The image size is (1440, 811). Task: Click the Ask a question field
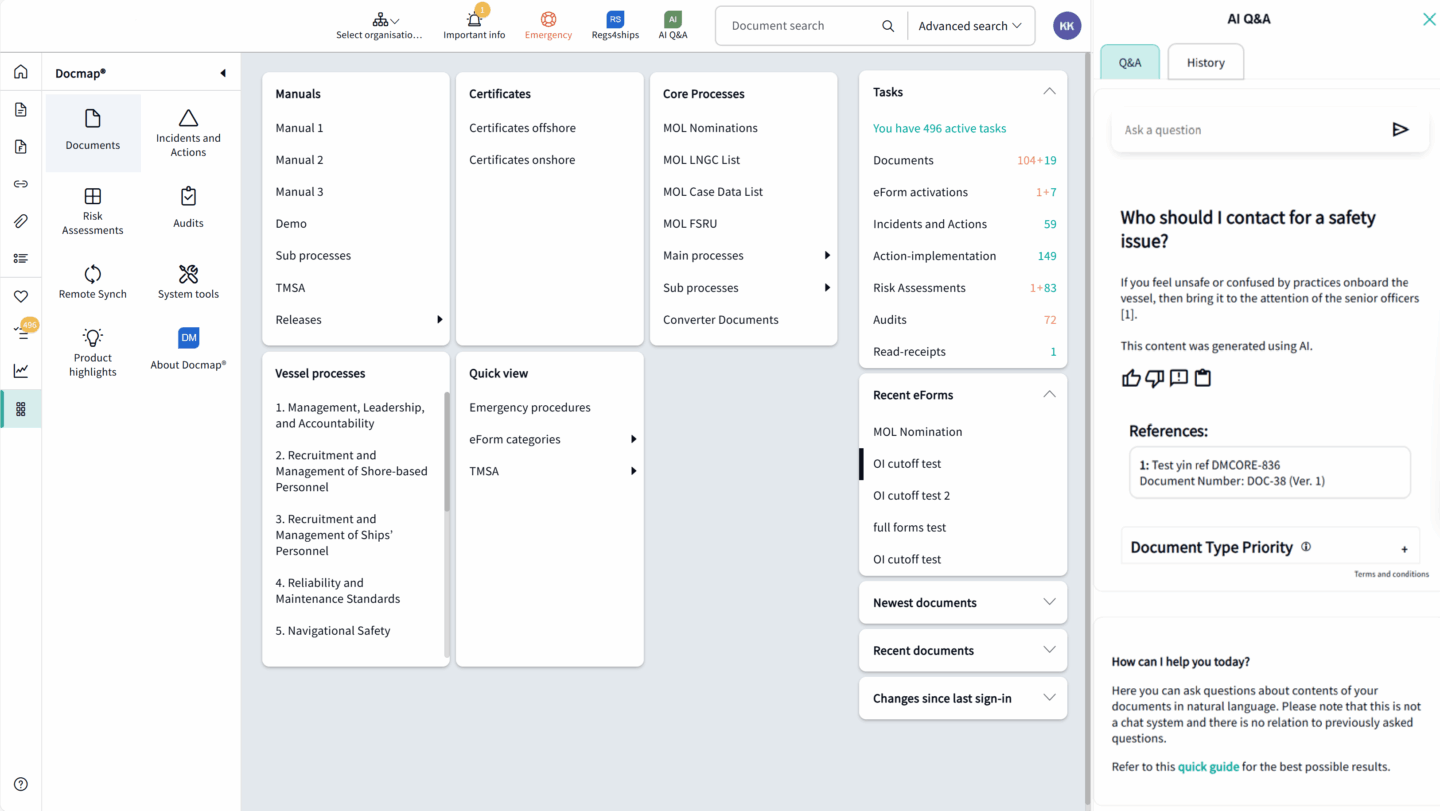[x=1250, y=130]
